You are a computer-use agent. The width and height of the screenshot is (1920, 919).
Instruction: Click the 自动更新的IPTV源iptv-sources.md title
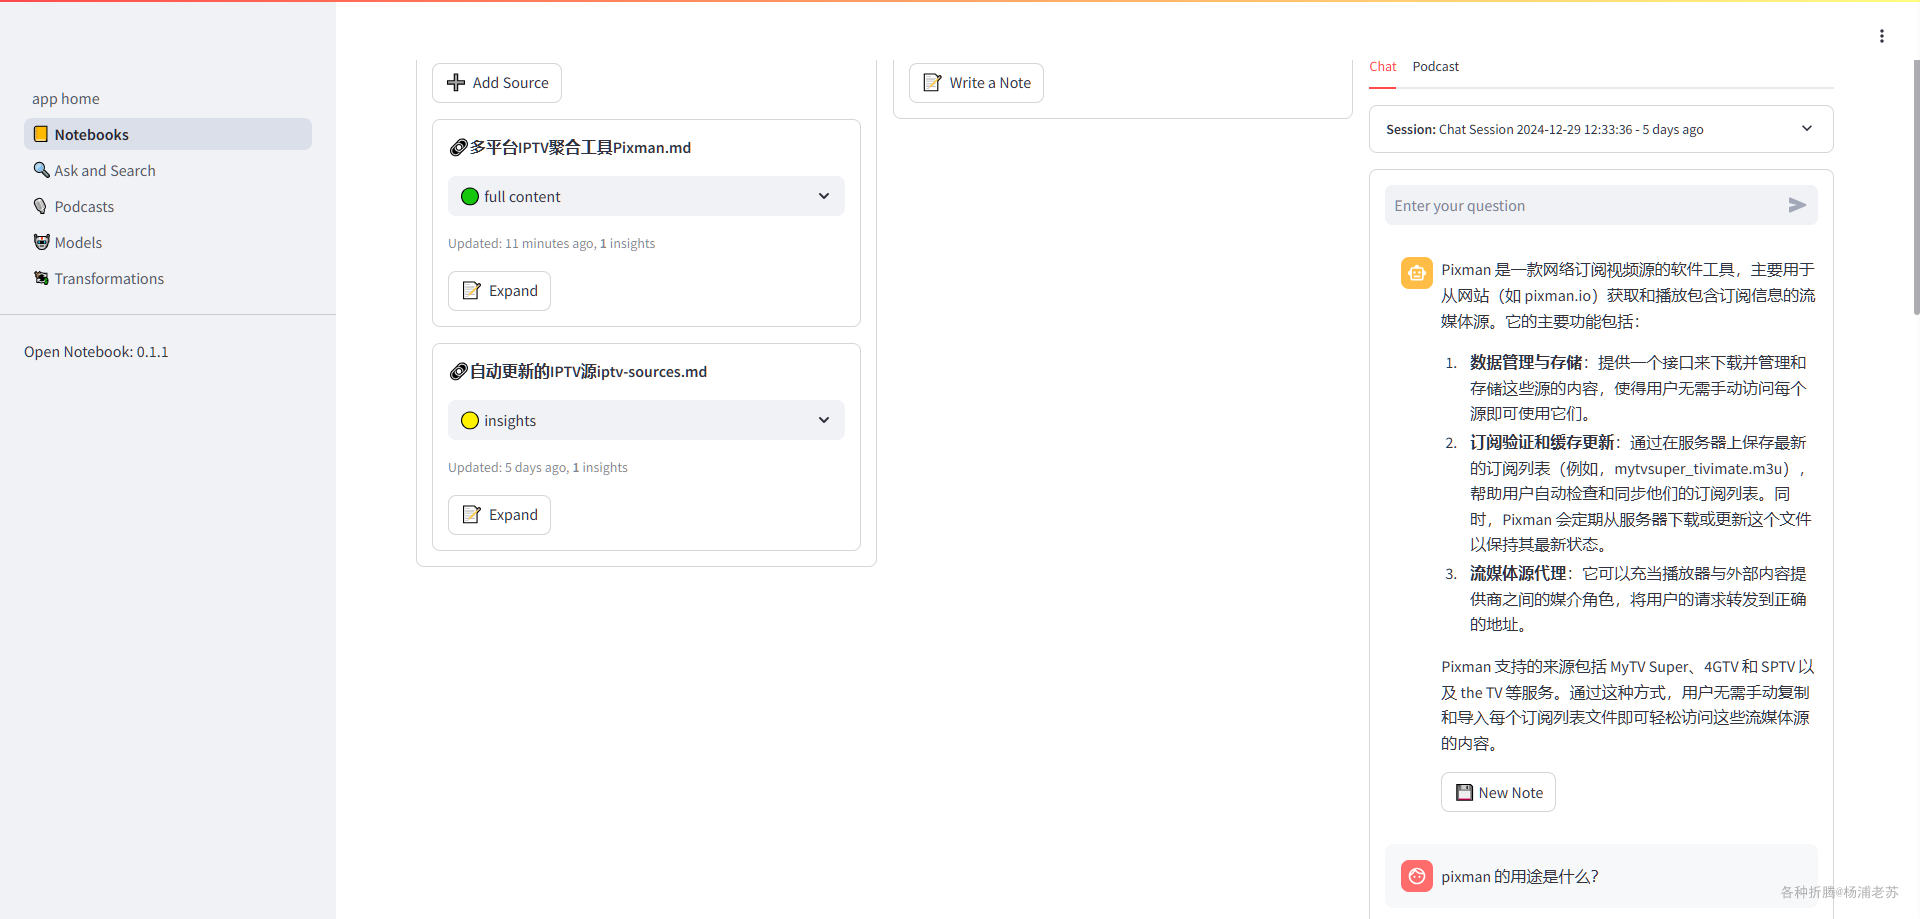pos(588,371)
